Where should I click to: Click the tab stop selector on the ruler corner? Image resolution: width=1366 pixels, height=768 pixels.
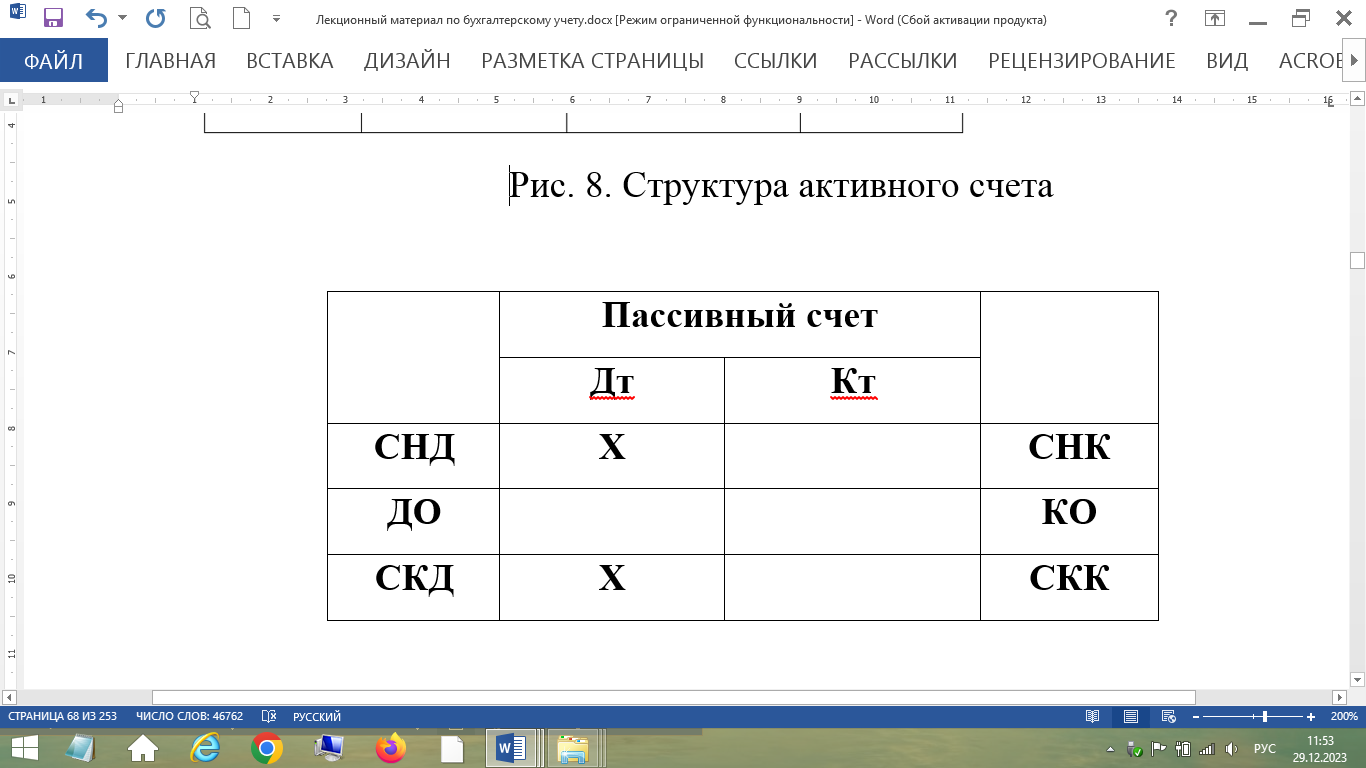click(11, 100)
